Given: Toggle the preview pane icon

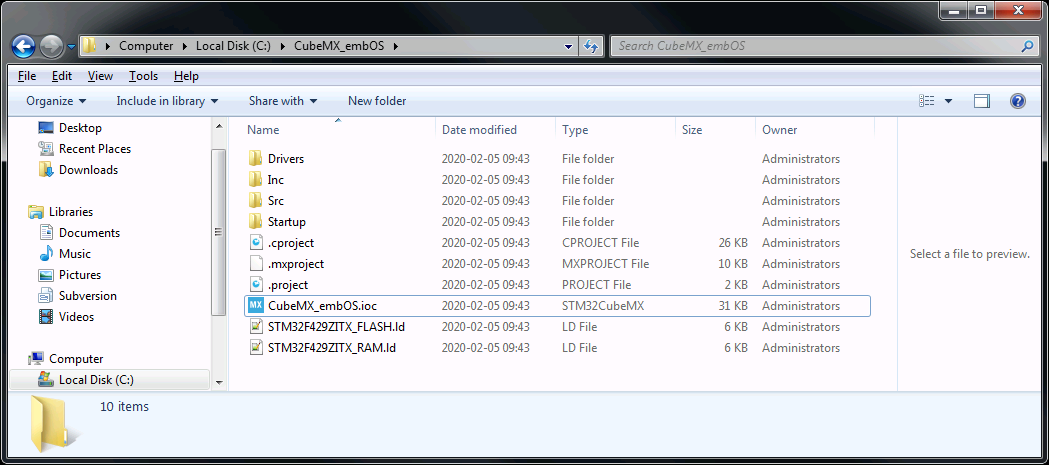Looking at the screenshot, I should tap(981, 101).
